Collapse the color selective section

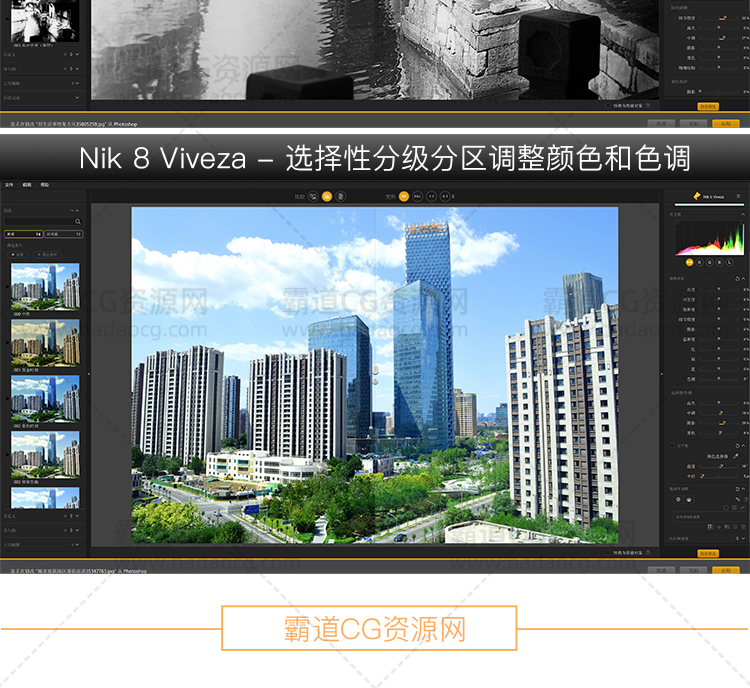click(743, 446)
